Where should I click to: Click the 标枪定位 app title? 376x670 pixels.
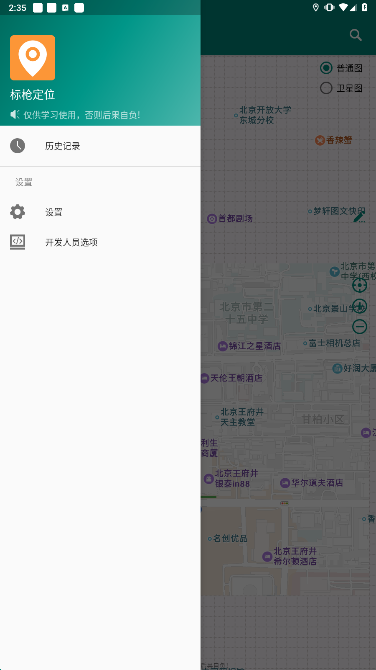click(x=32, y=95)
